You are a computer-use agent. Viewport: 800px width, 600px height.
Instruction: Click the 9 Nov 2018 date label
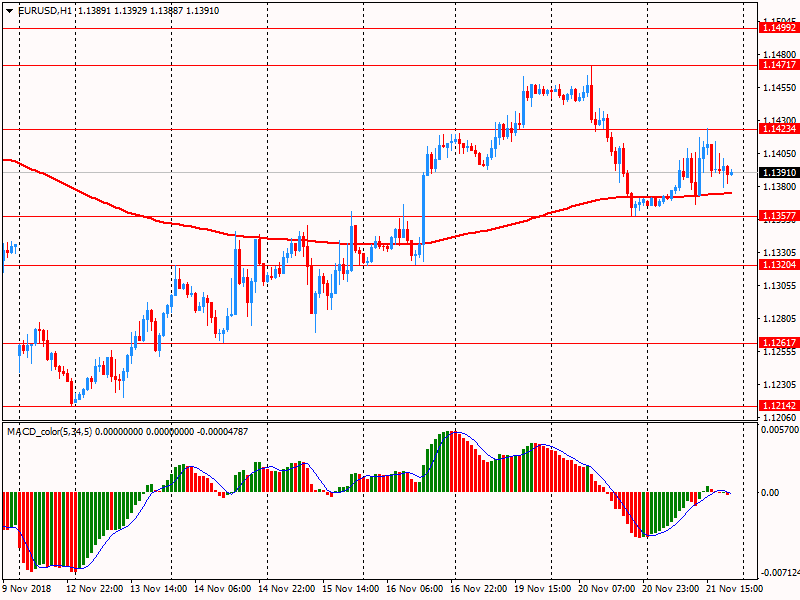click(27, 588)
